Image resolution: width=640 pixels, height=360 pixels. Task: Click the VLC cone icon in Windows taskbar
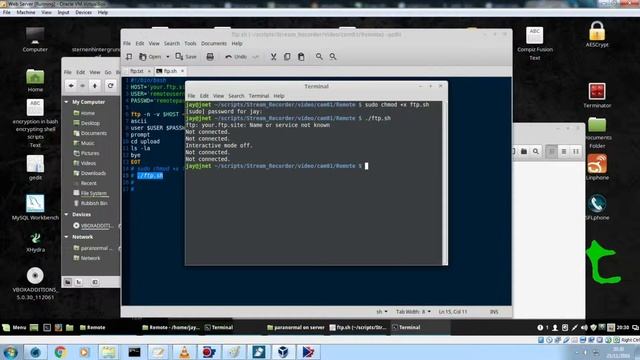coord(184,352)
